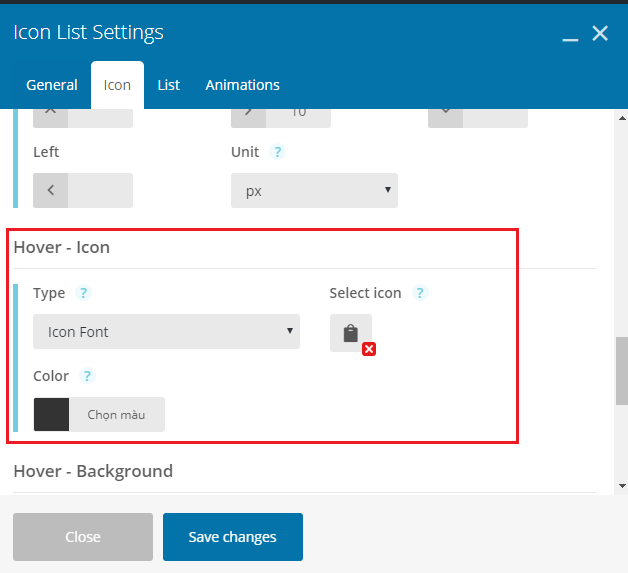
Task: Expand the px unit dropdown
Action: click(x=314, y=190)
